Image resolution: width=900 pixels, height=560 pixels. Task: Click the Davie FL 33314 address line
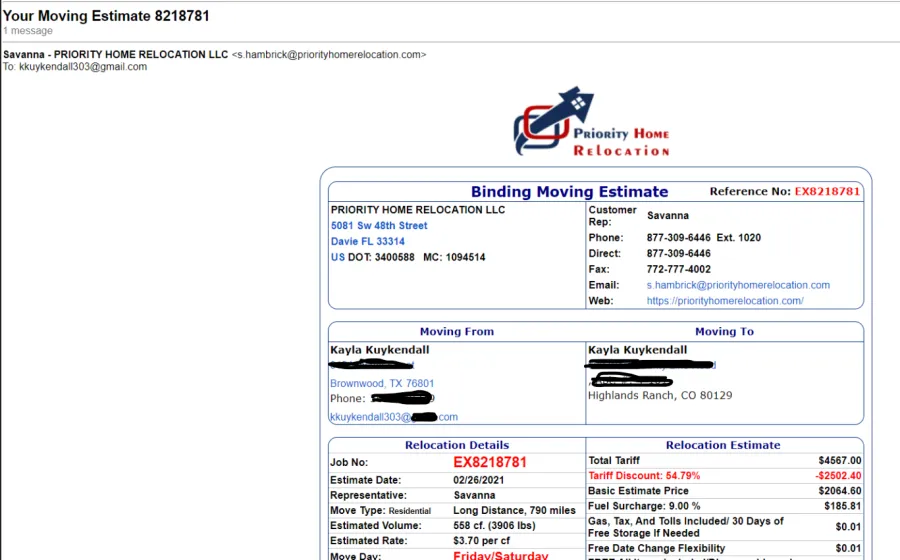coord(367,242)
